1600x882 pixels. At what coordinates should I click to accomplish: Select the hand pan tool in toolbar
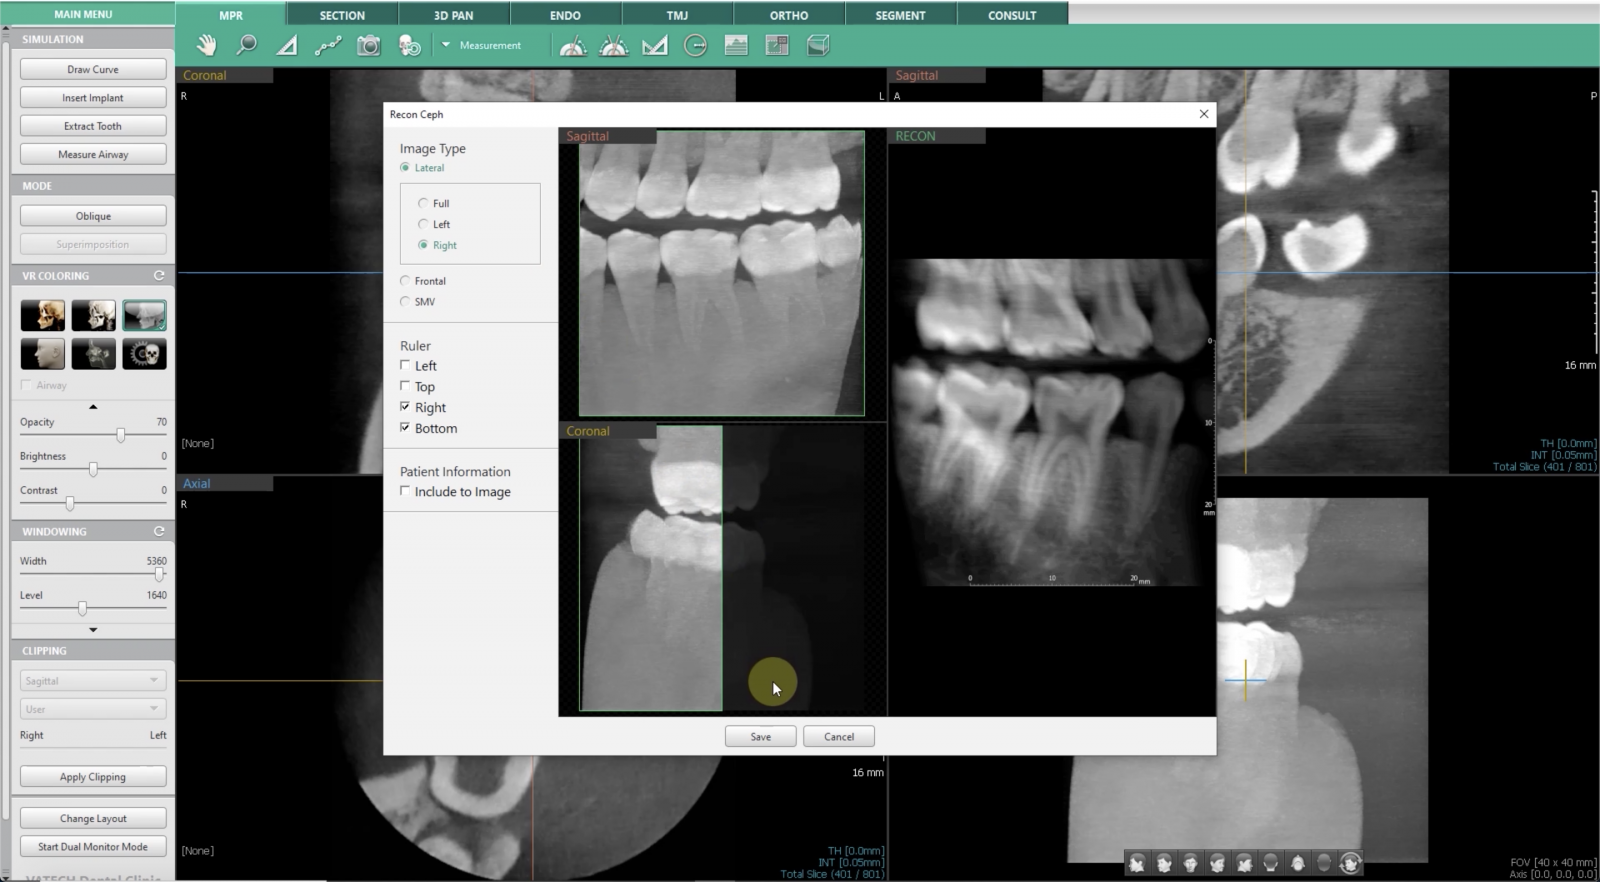[x=206, y=45]
